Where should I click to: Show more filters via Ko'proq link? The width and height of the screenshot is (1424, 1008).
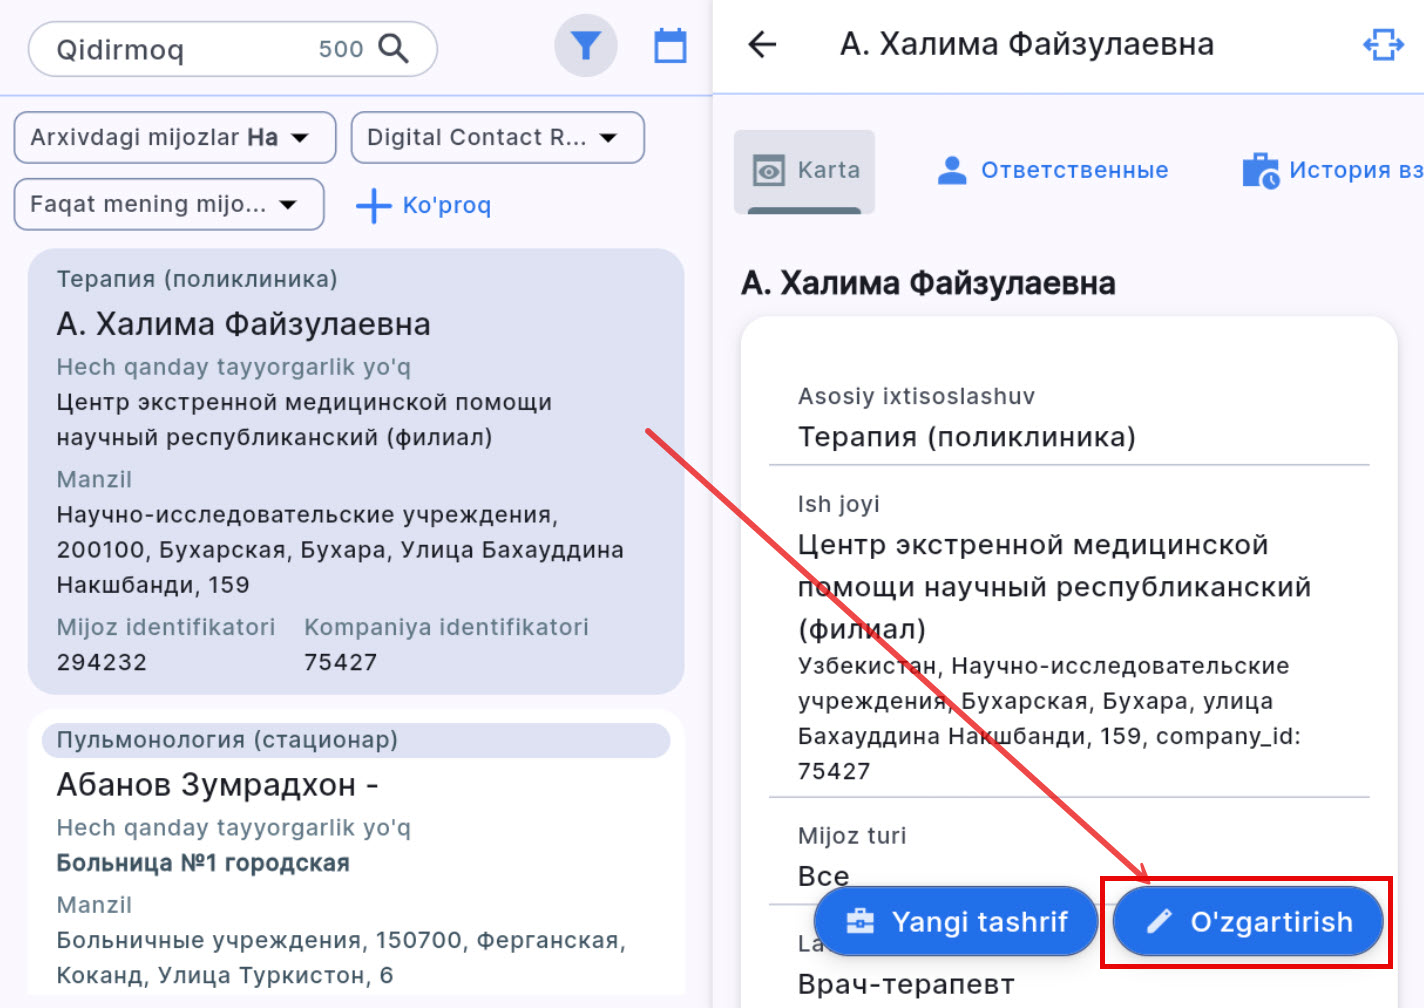pos(446,206)
